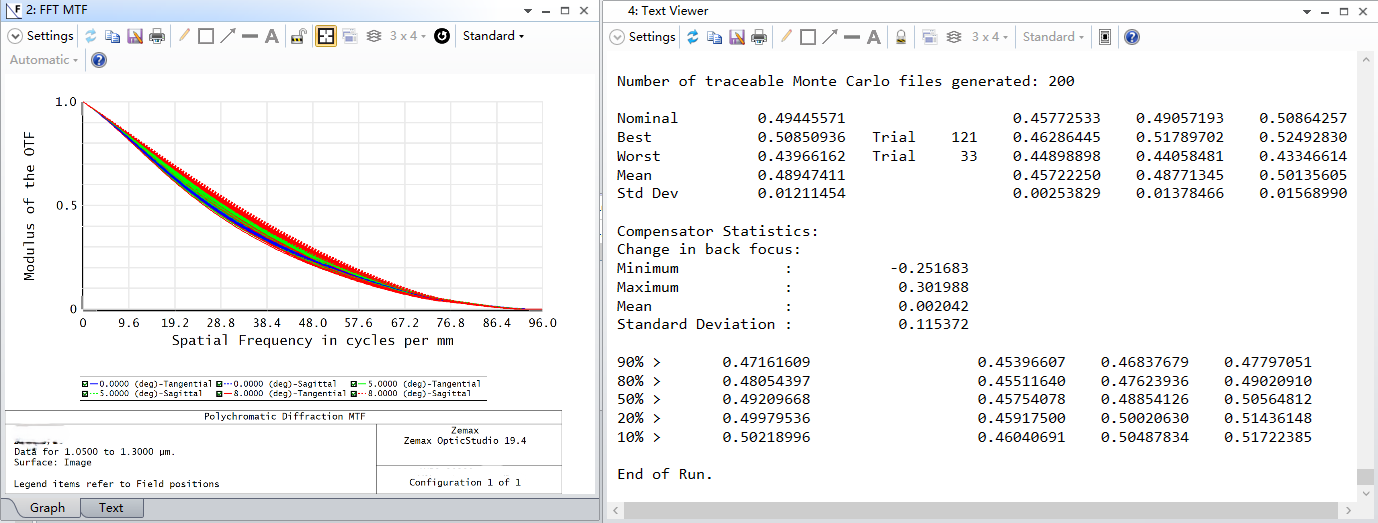Open the Standard dropdown in FFT MTF toolbar
The image size is (1378, 523).
tap(493, 36)
